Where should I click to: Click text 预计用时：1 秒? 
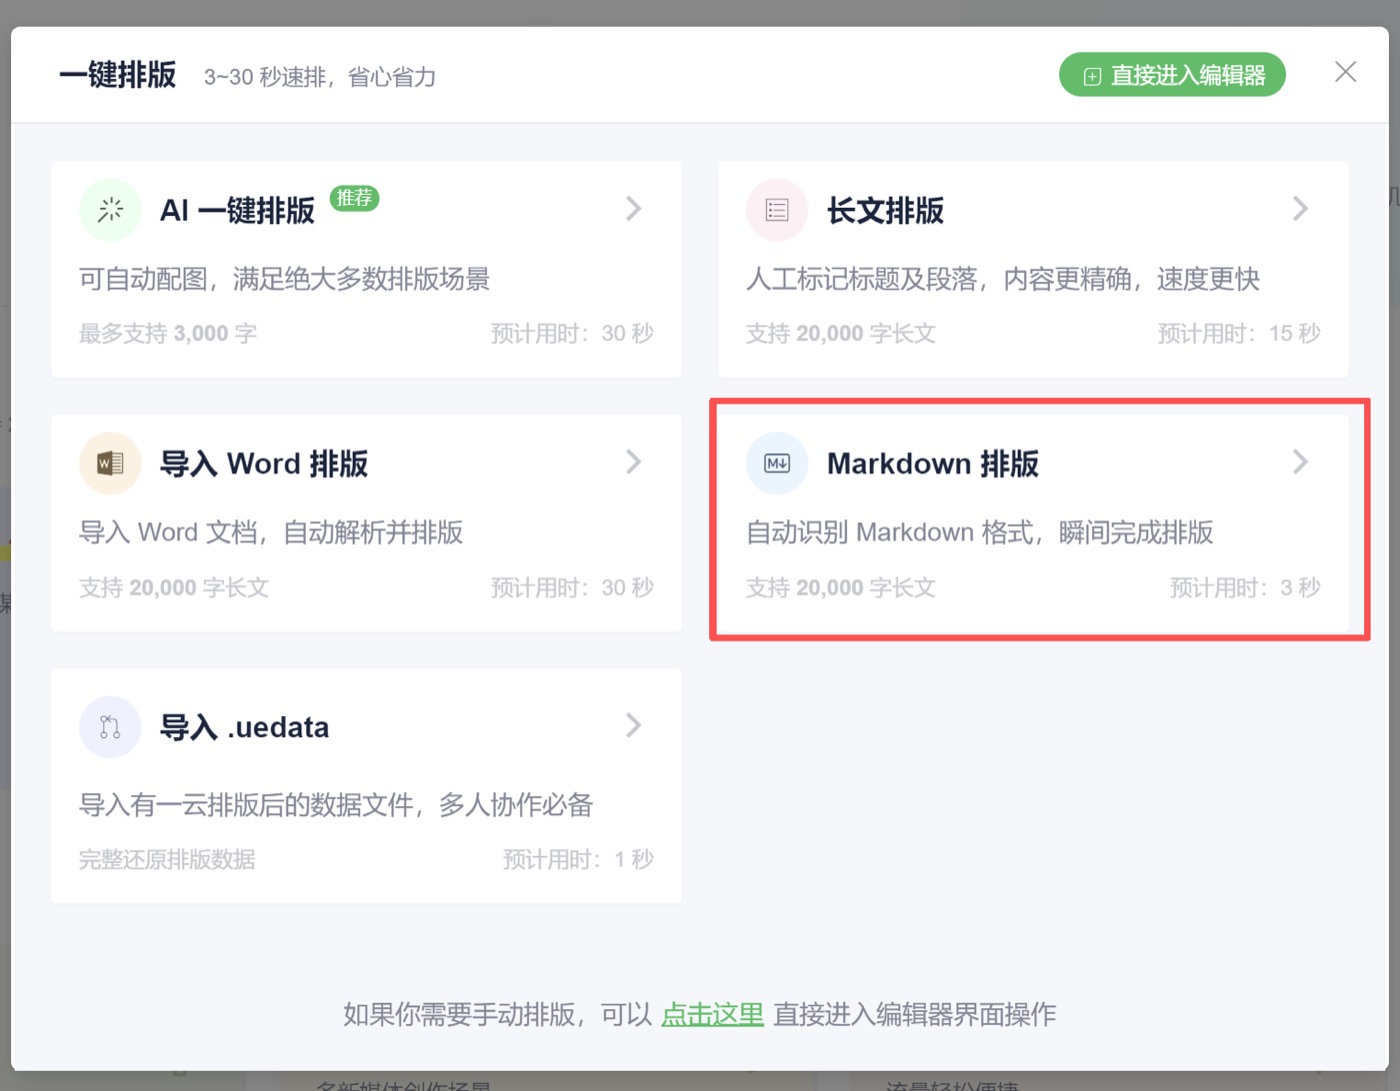point(578,859)
